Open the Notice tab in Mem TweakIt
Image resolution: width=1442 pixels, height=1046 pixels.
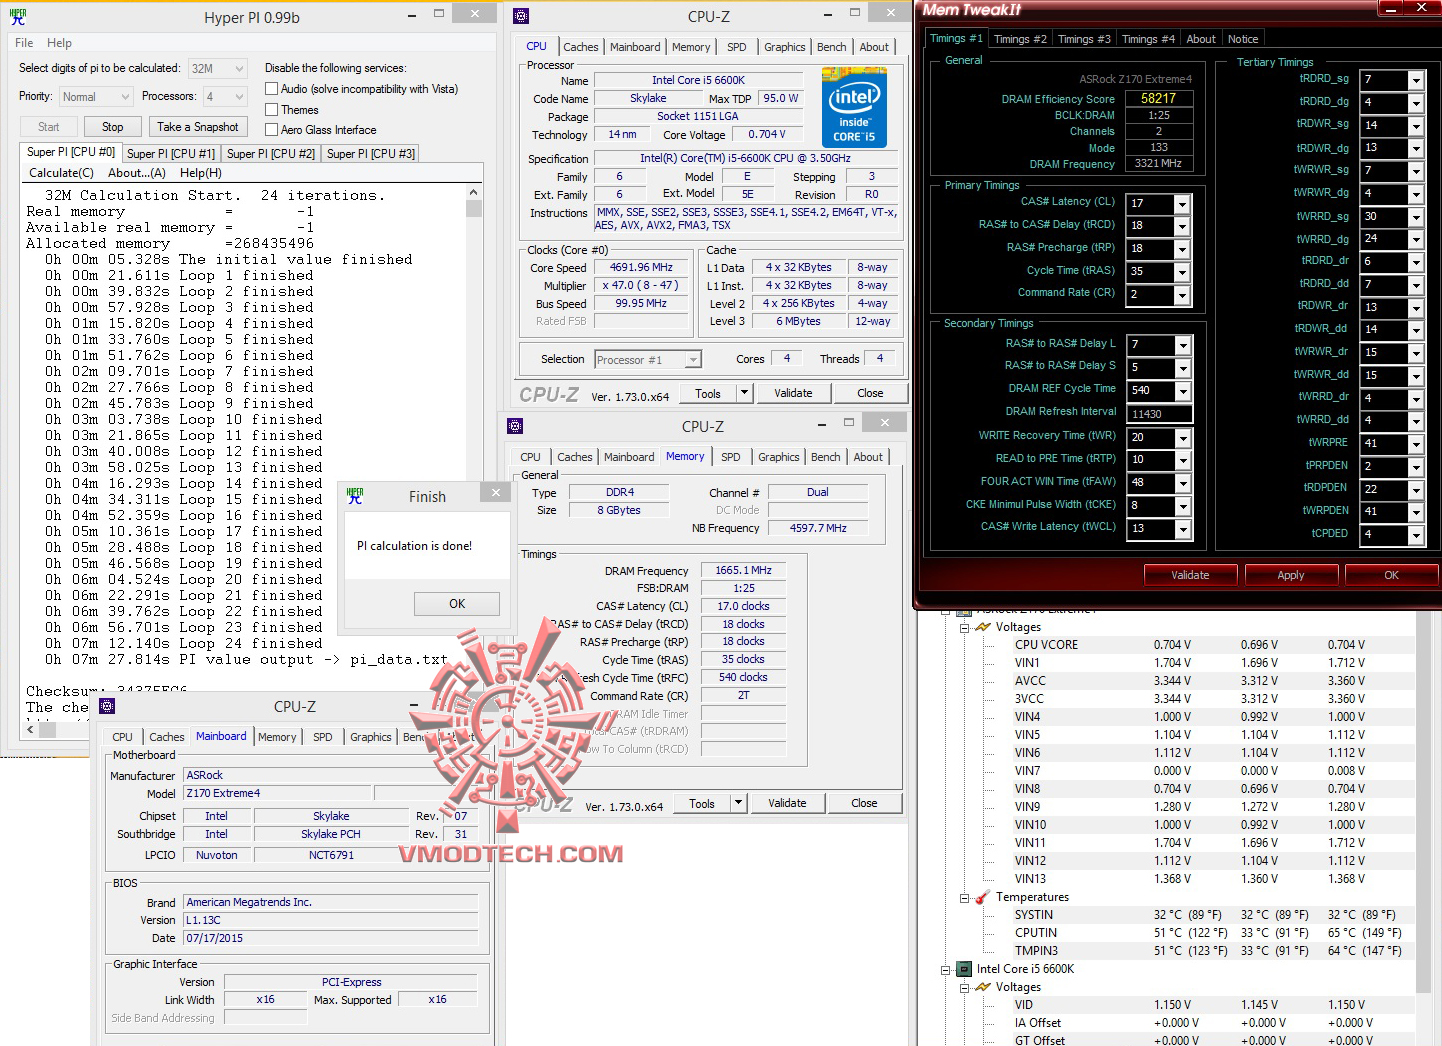tap(1243, 39)
